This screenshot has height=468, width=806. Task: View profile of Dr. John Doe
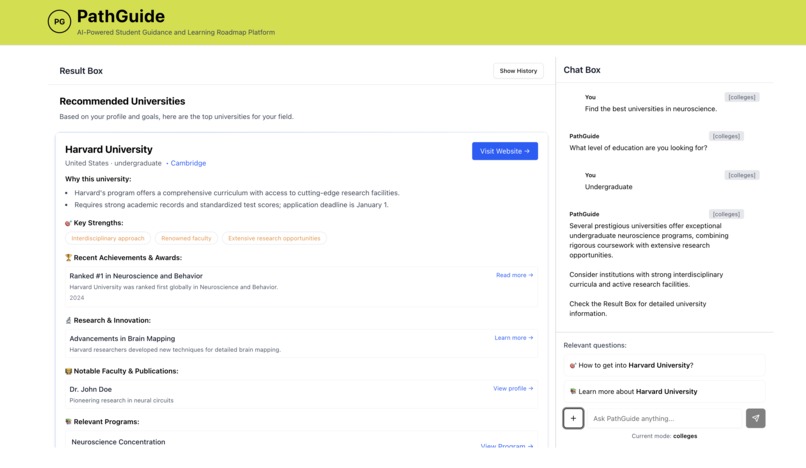(x=513, y=389)
